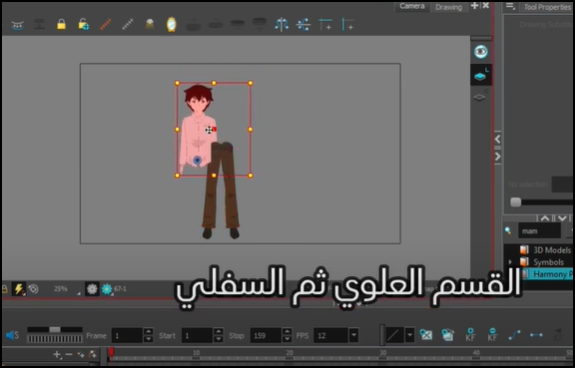Click the Start frame field

pyautogui.click(x=197, y=335)
